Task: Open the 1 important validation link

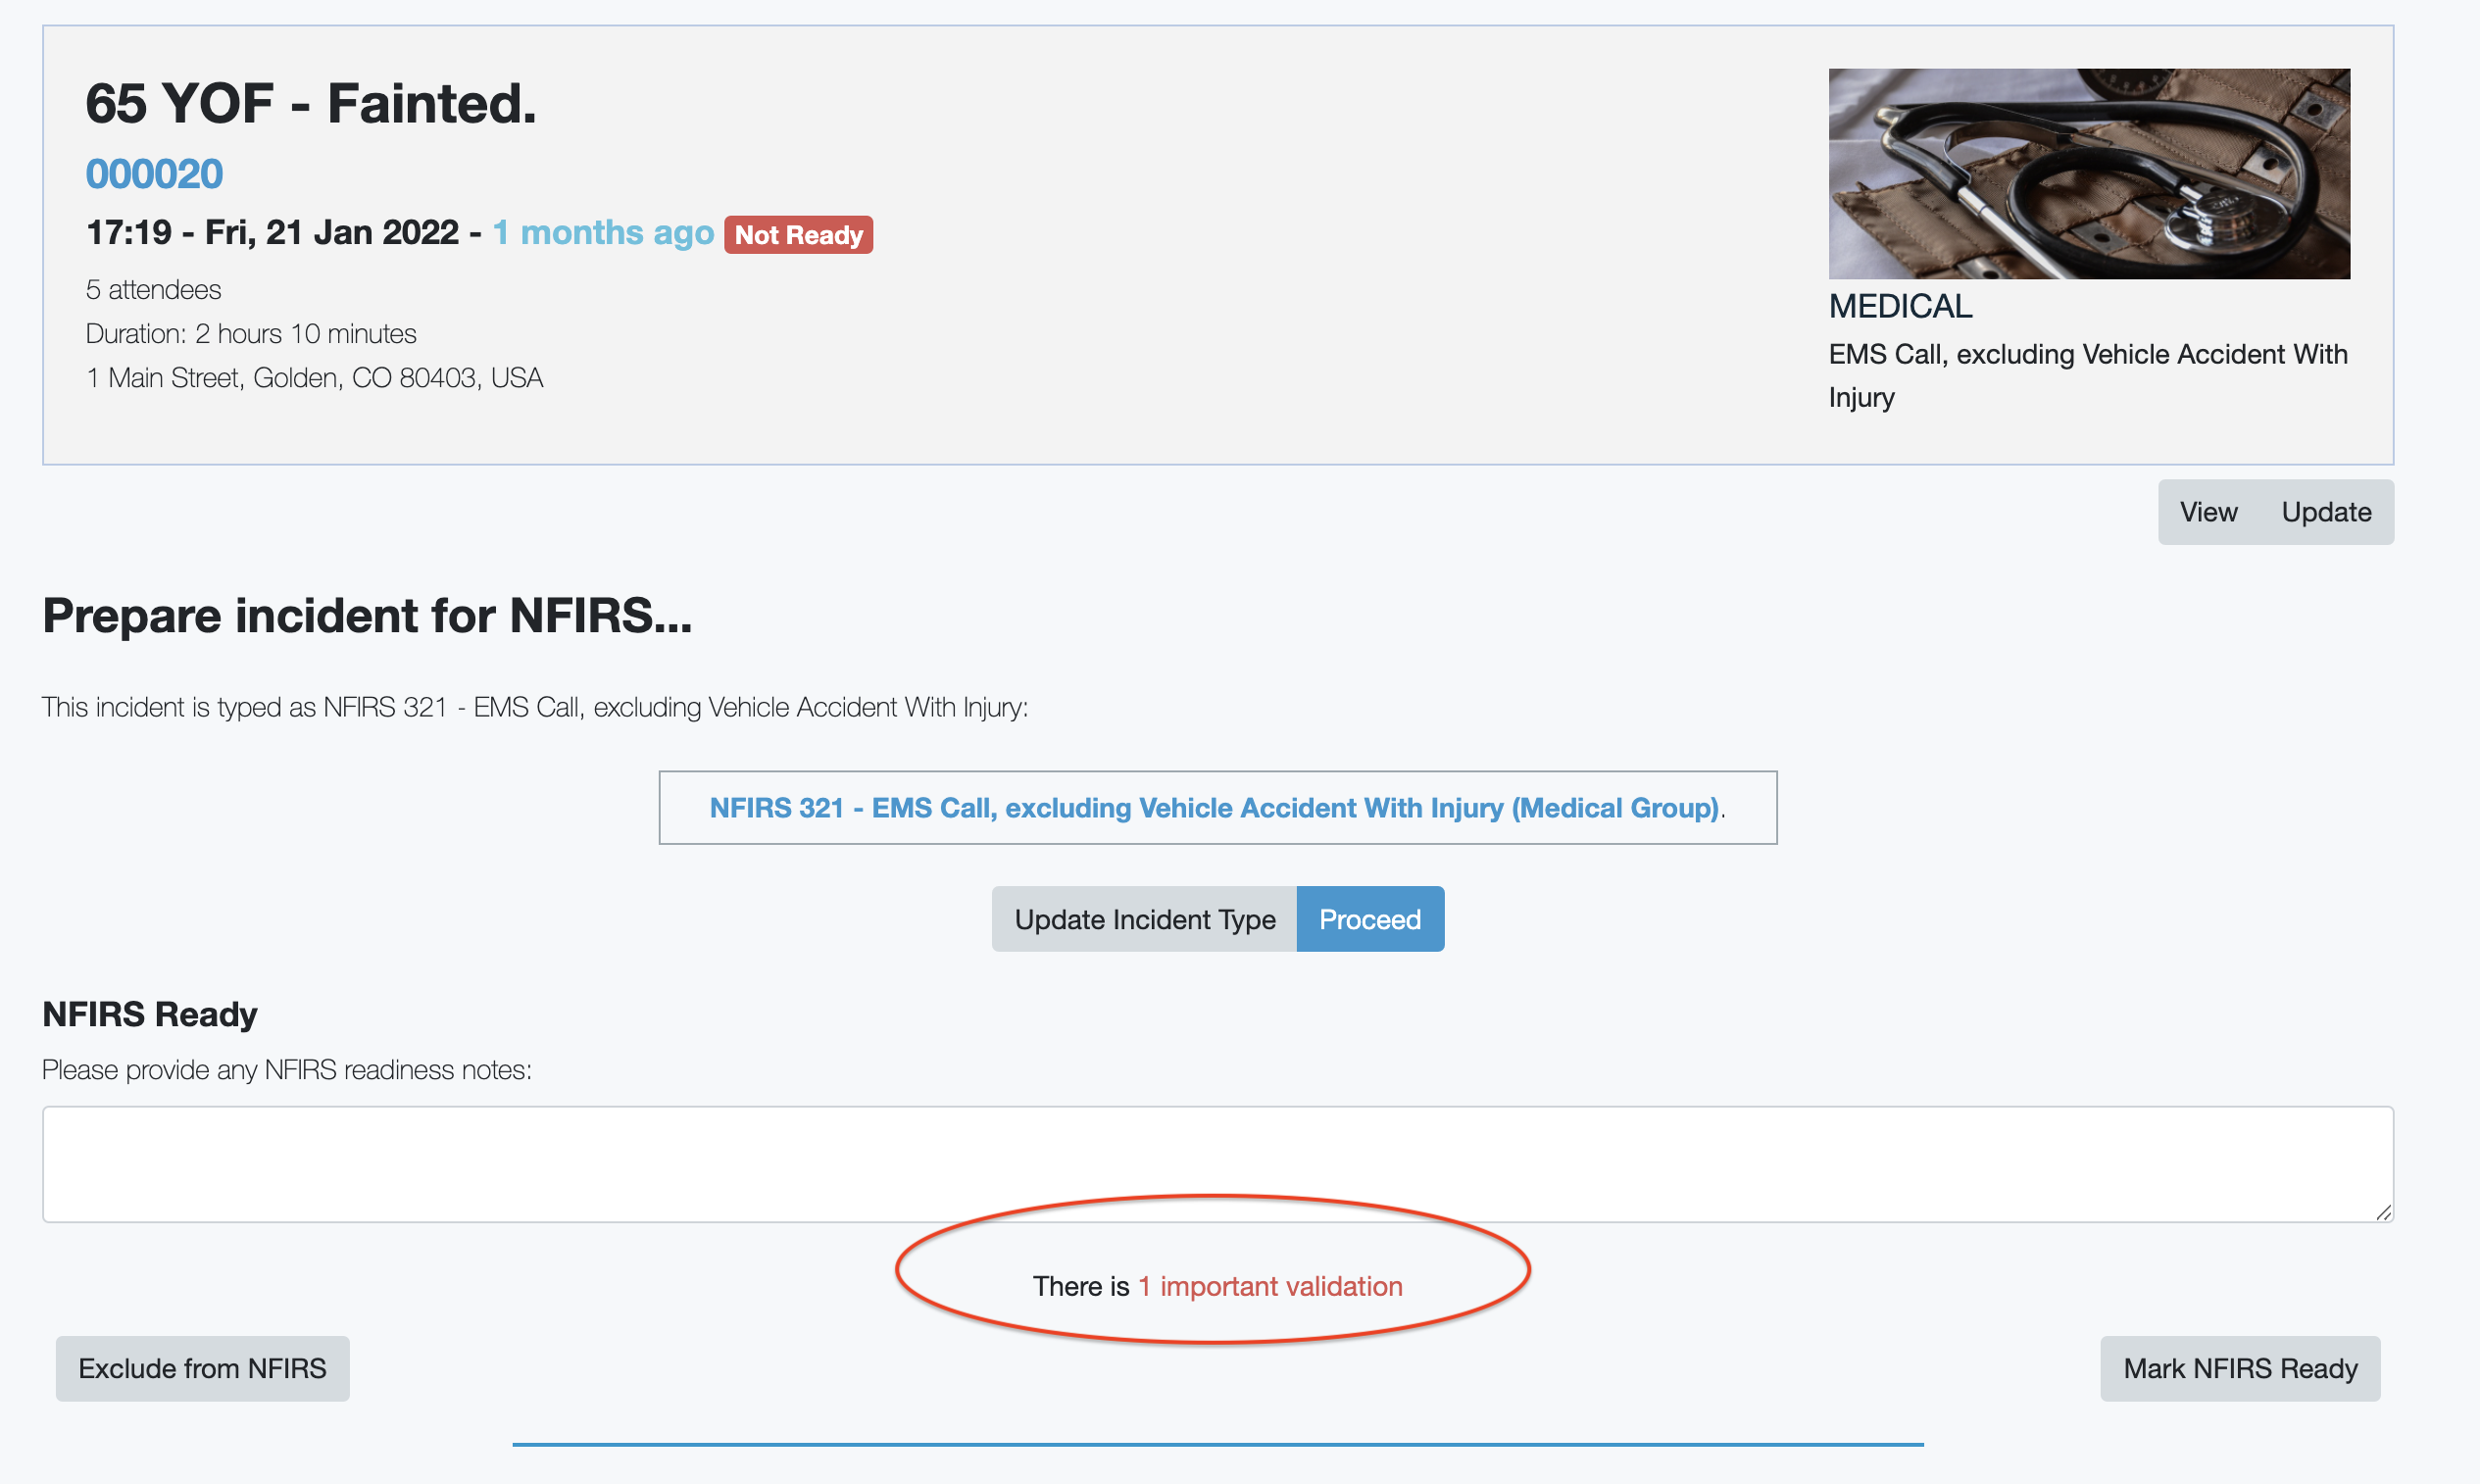Action: pyautogui.click(x=1270, y=1286)
